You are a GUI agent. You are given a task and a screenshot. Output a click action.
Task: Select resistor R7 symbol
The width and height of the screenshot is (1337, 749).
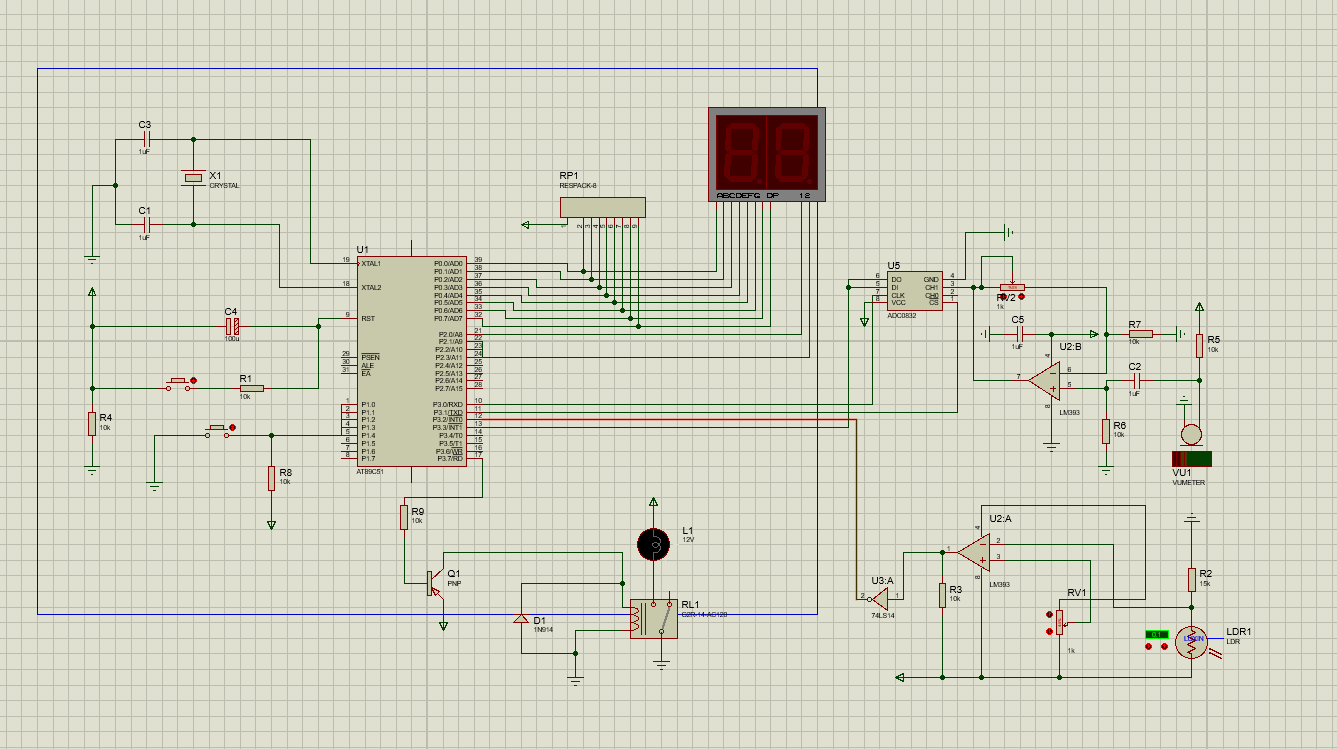click(1141, 334)
